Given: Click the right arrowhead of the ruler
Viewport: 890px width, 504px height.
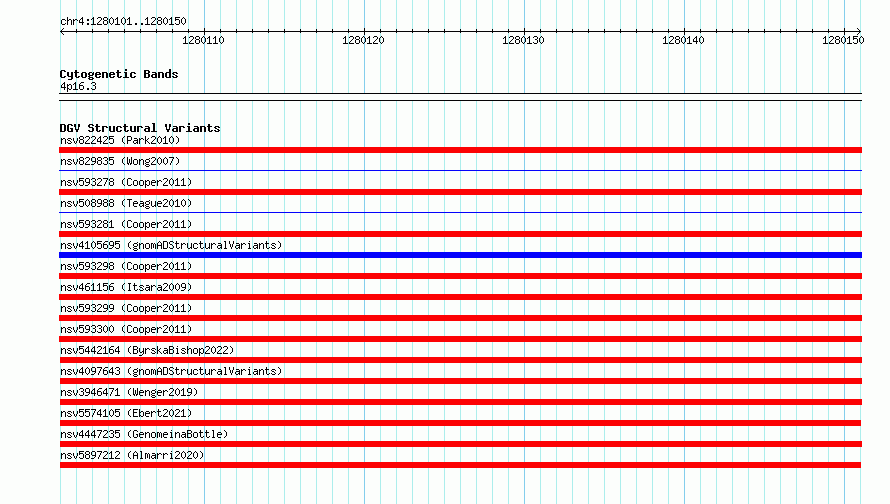Looking at the screenshot, I should [x=859, y=31].
